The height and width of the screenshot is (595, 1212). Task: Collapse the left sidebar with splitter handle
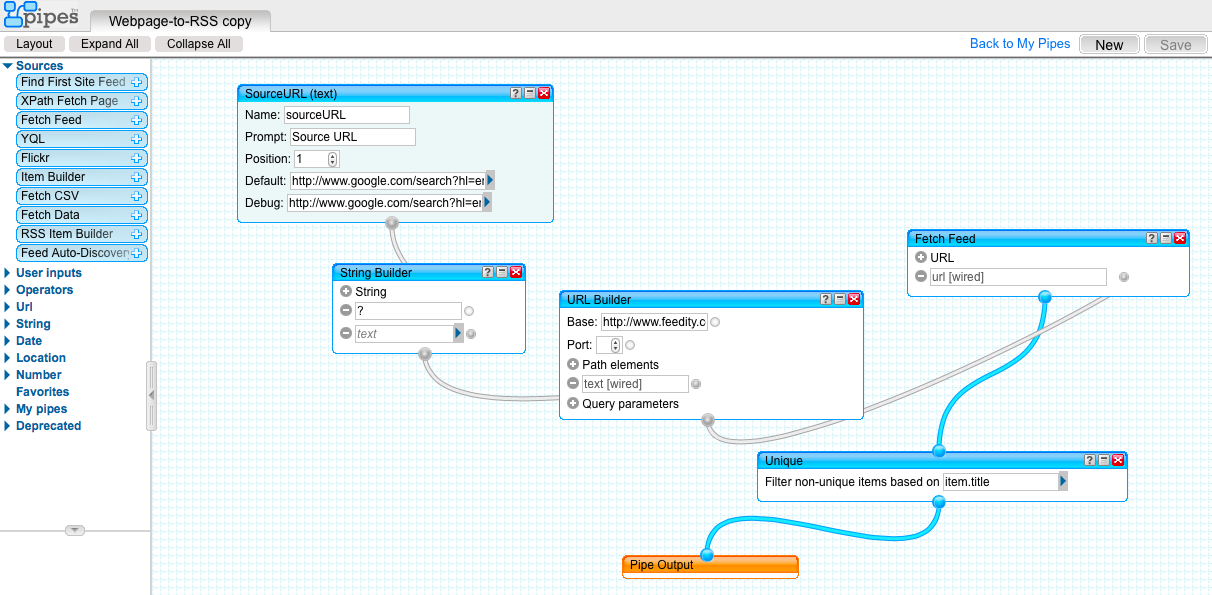point(152,395)
